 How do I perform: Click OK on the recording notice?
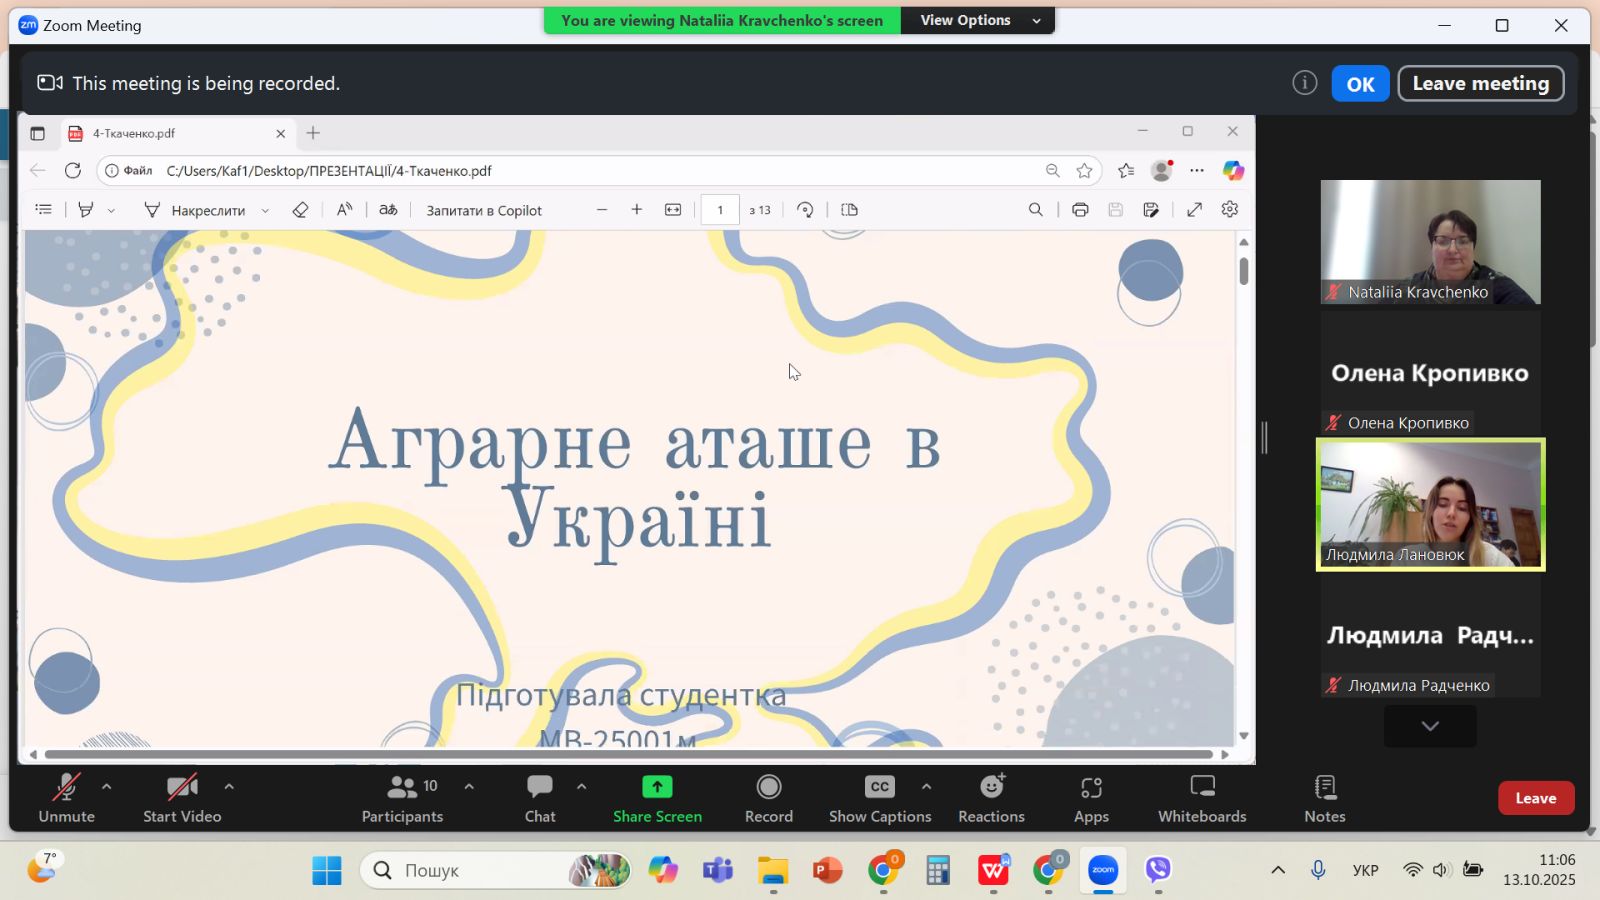(x=1360, y=84)
